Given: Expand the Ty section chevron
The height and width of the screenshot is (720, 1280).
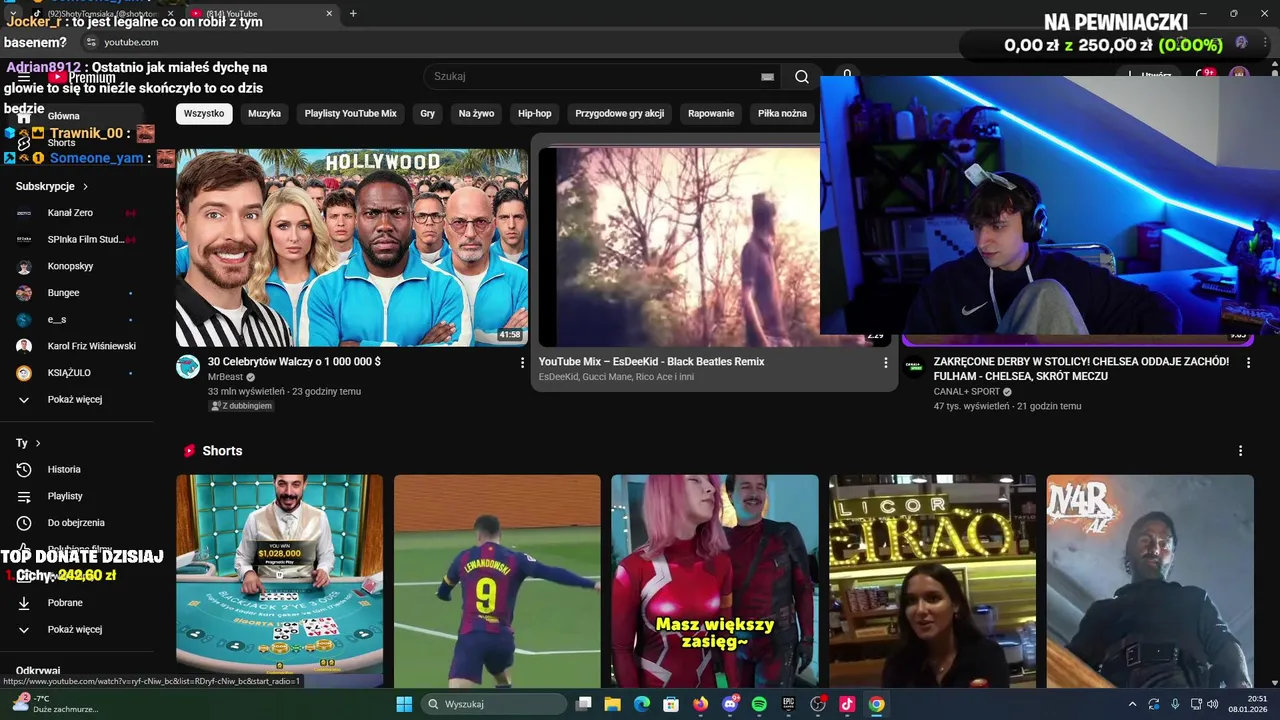Looking at the screenshot, I should click(38, 443).
